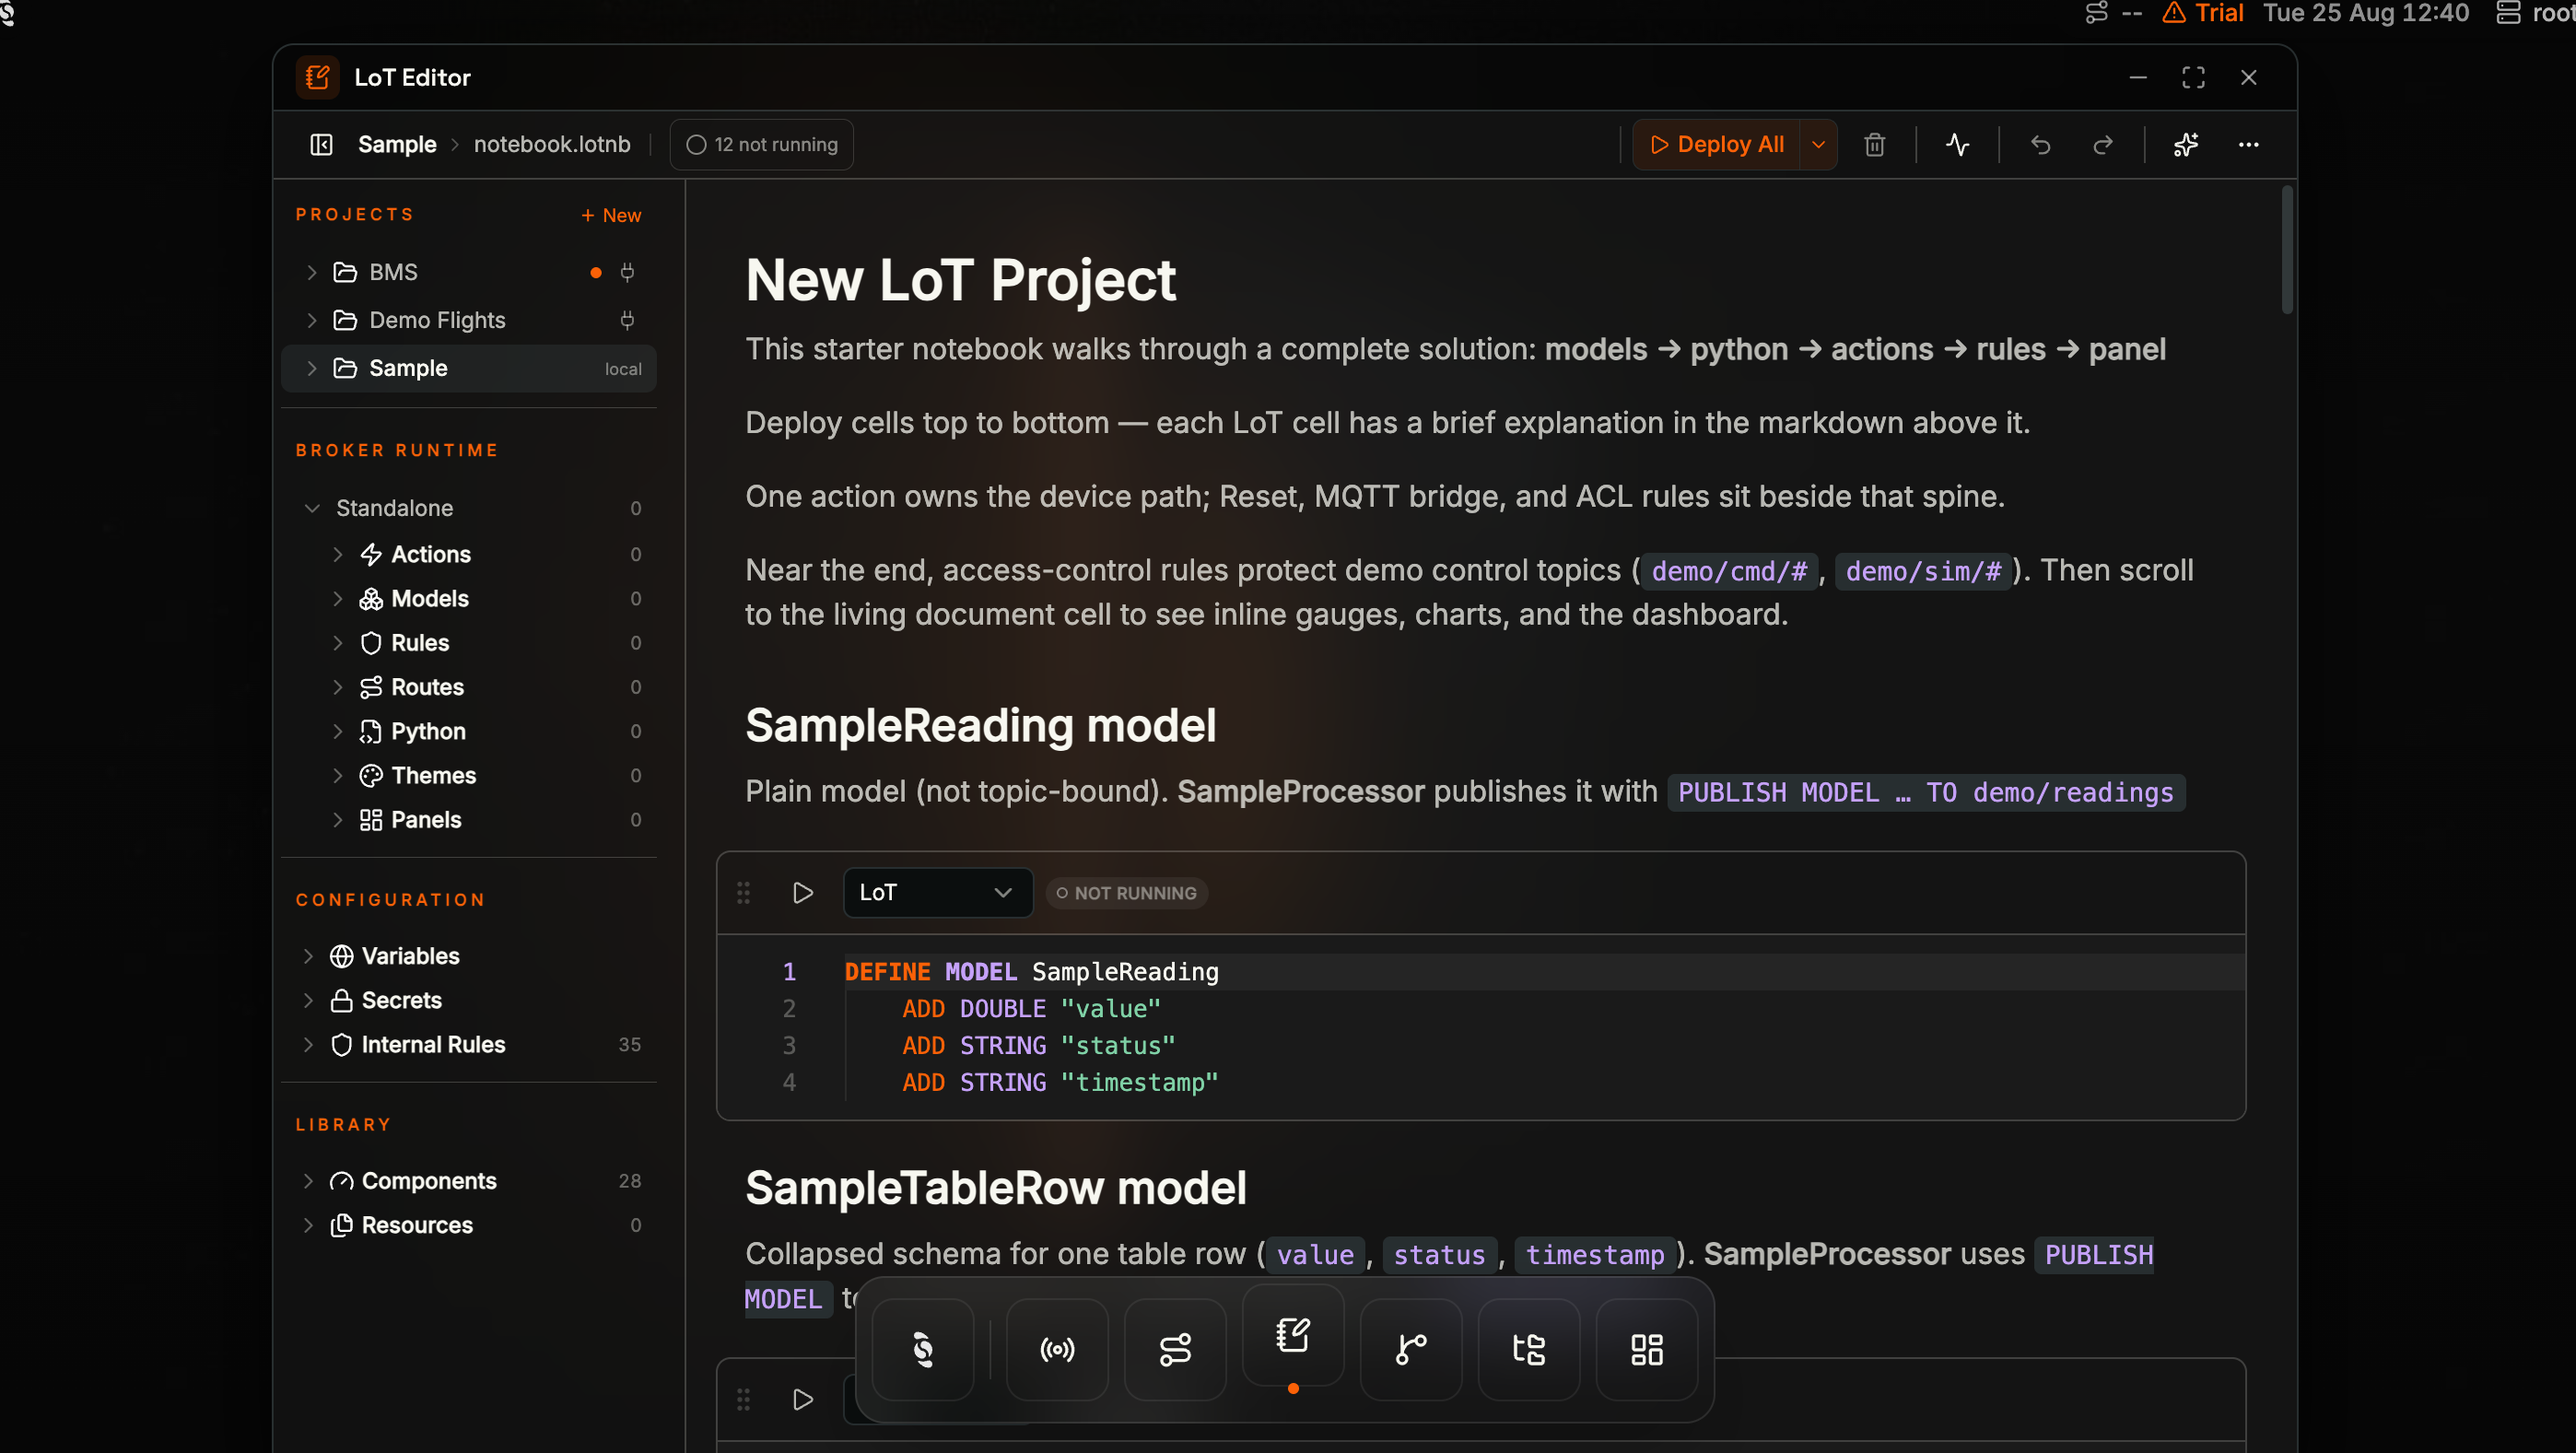Open the tree hierarchy dock icon
The image size is (2576, 1453).
click(x=1529, y=1350)
